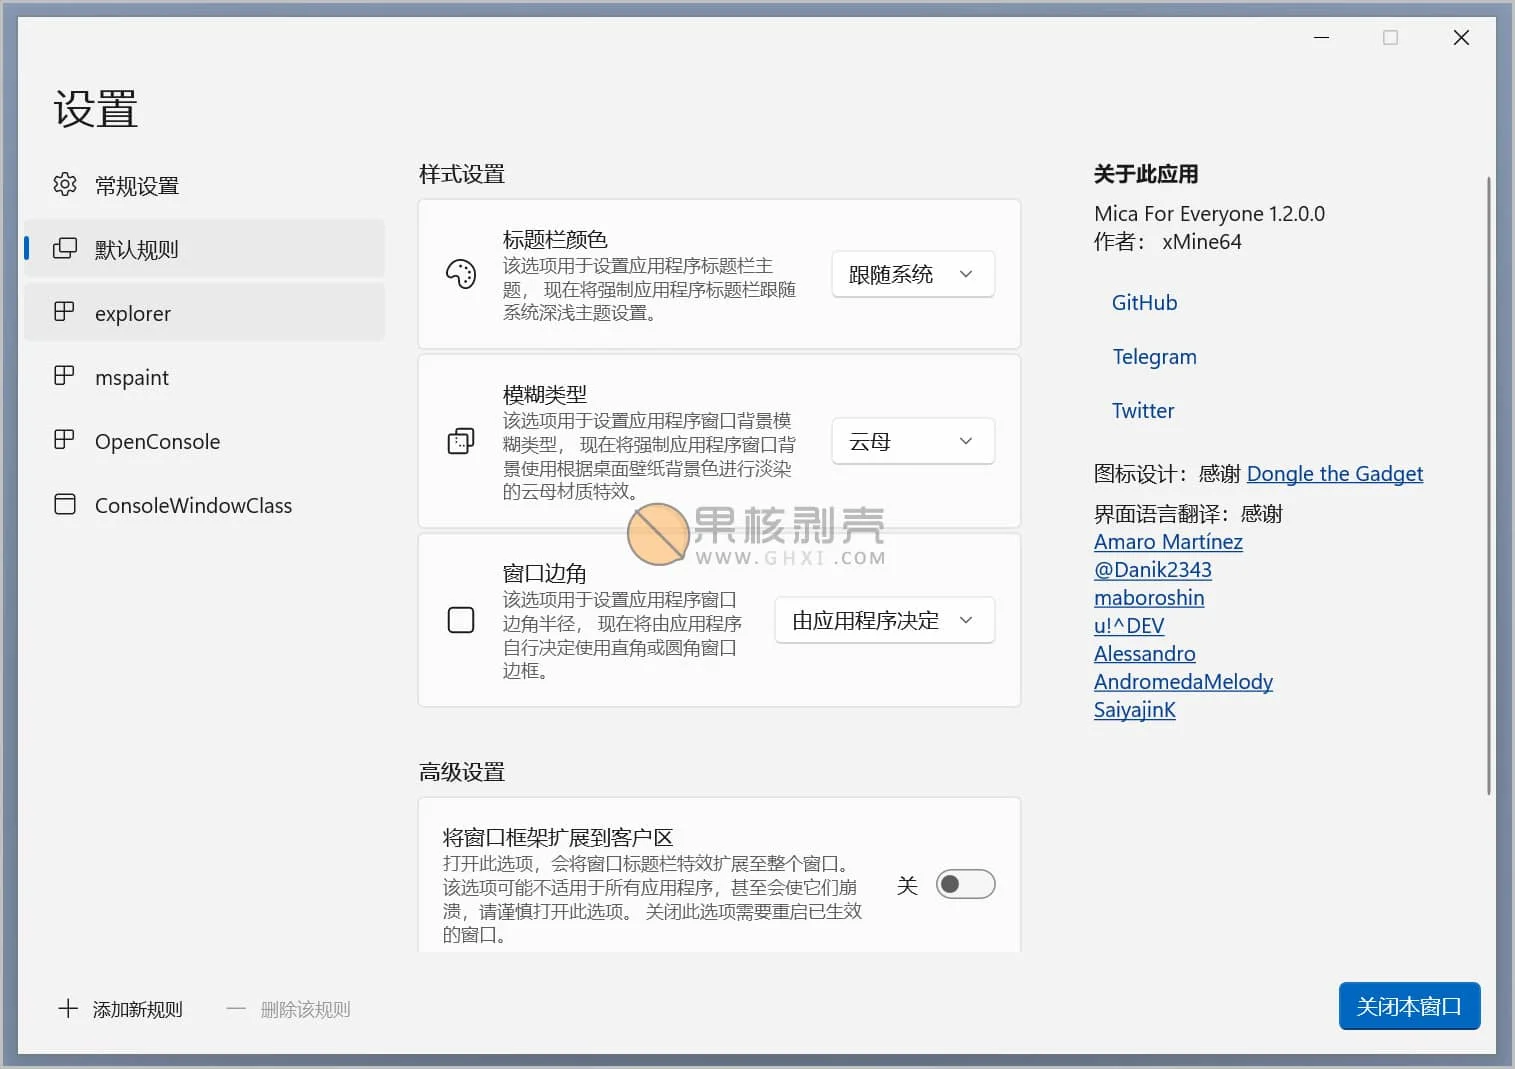Screen dimensions: 1515x1069
Task: Open the GitHub link
Action: click(x=1144, y=302)
